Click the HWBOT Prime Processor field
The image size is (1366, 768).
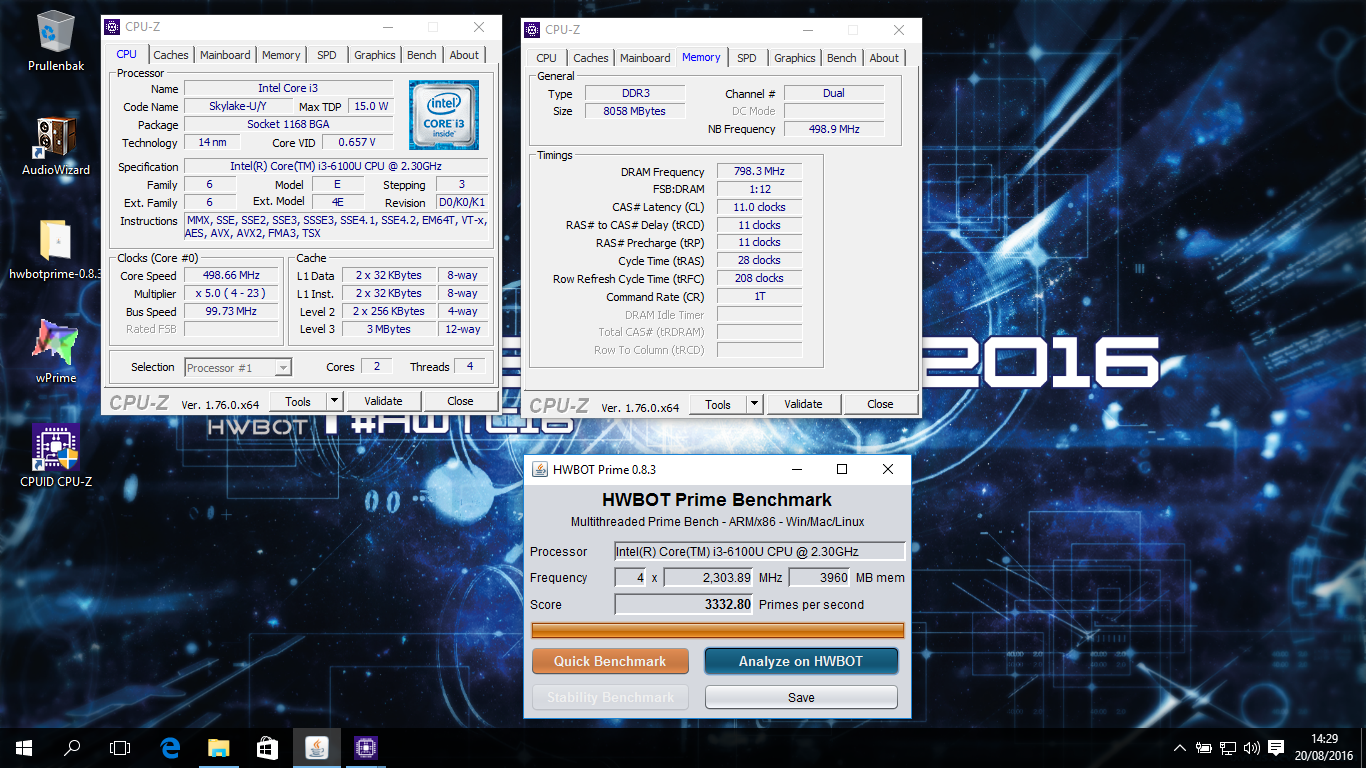[760, 551]
